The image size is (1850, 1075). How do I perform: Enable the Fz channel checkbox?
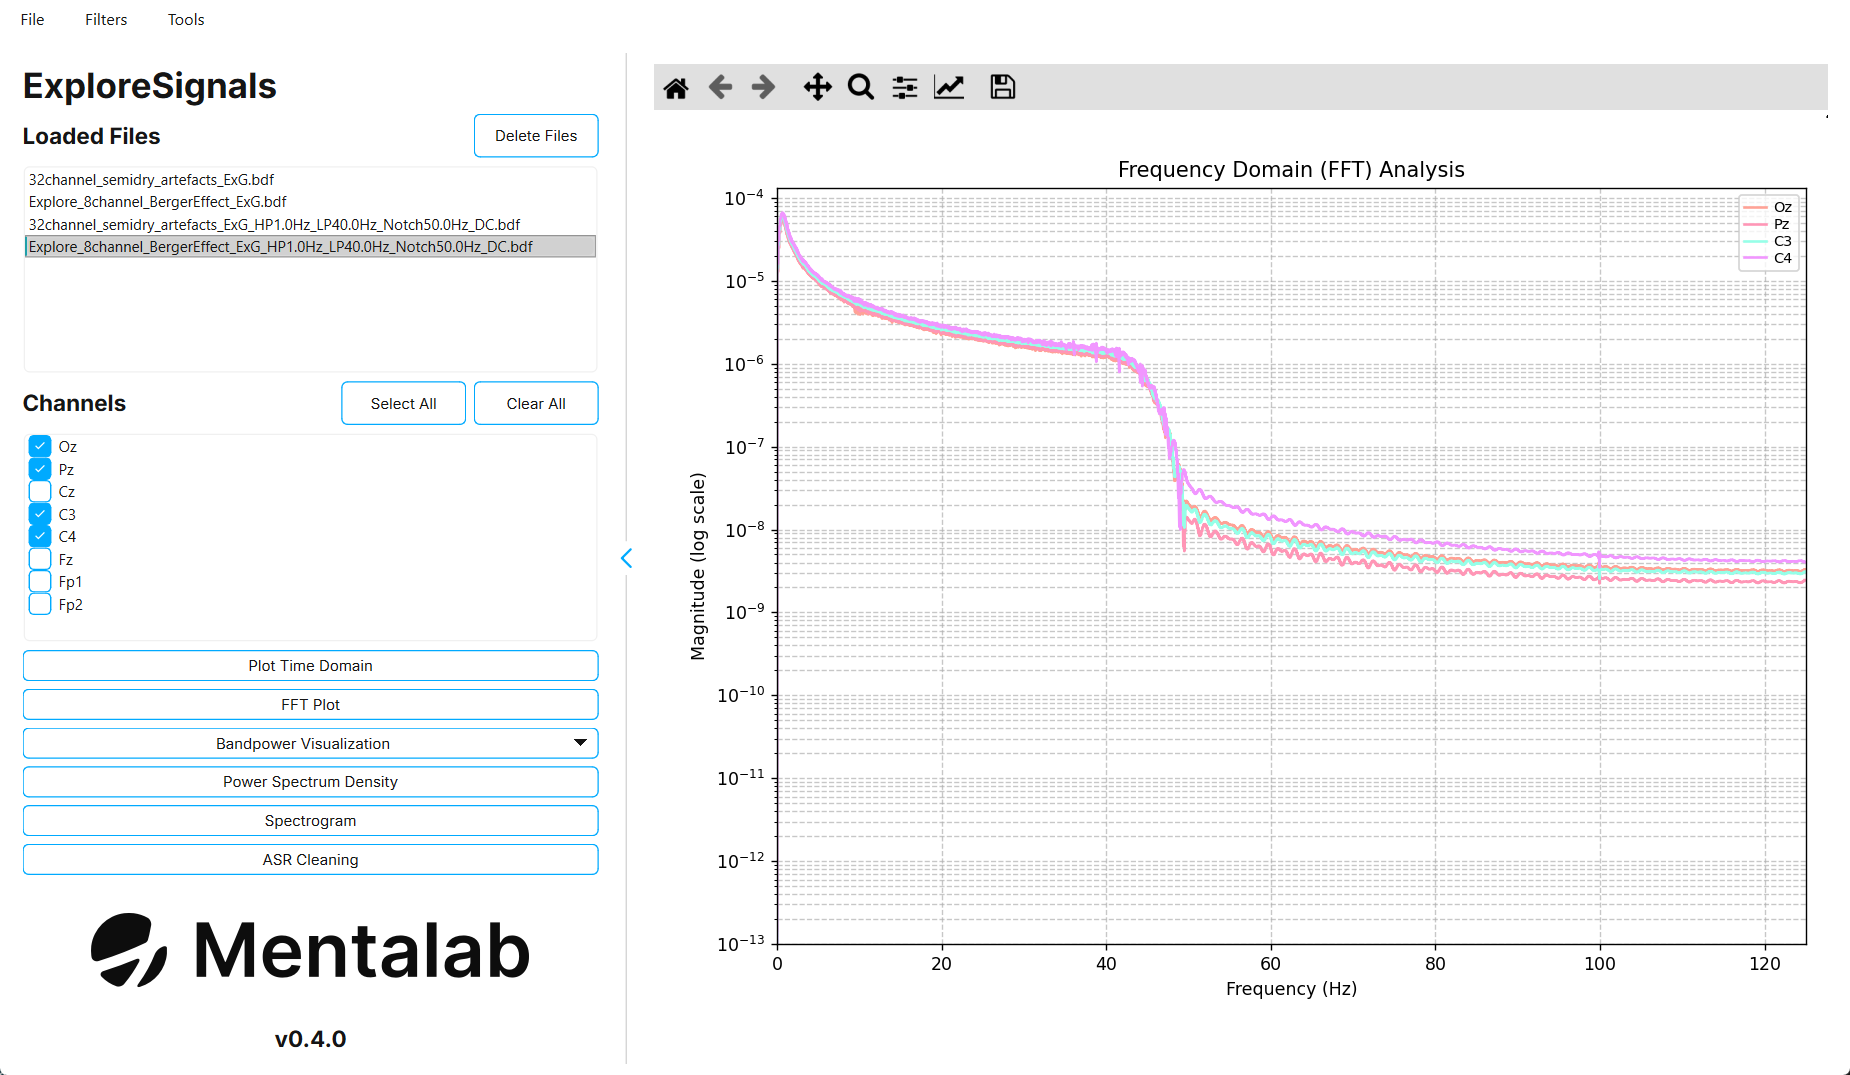click(x=40, y=560)
